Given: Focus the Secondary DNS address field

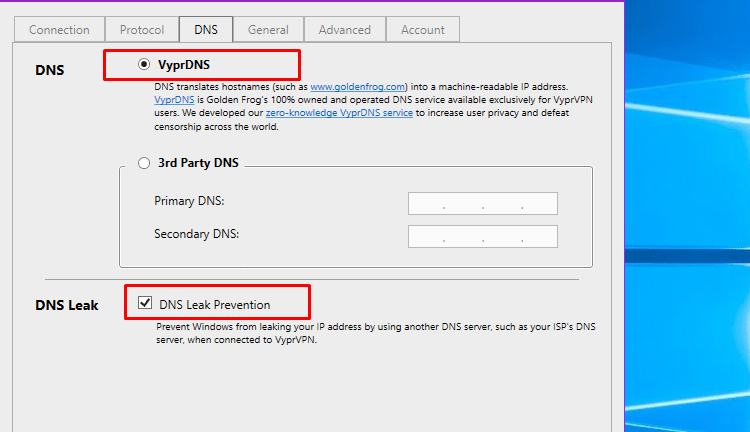Looking at the screenshot, I should 483,236.
